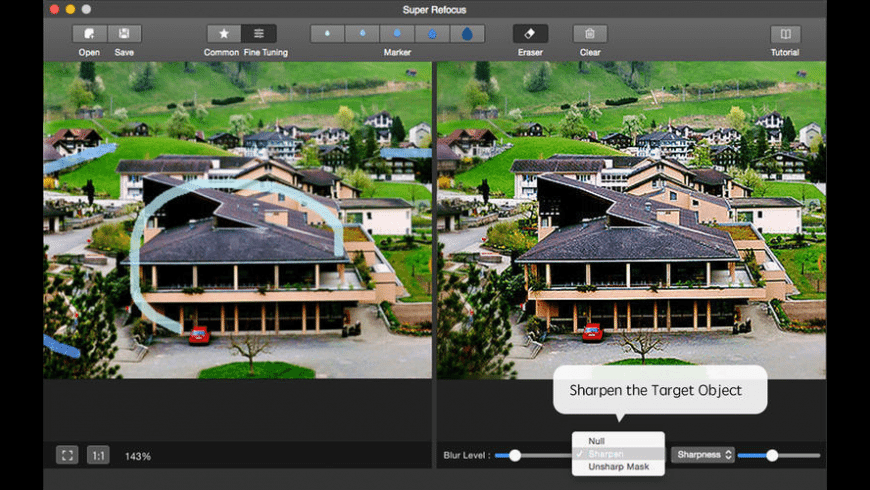Save the refocused image
This screenshot has height=490, width=870.
click(x=124, y=34)
